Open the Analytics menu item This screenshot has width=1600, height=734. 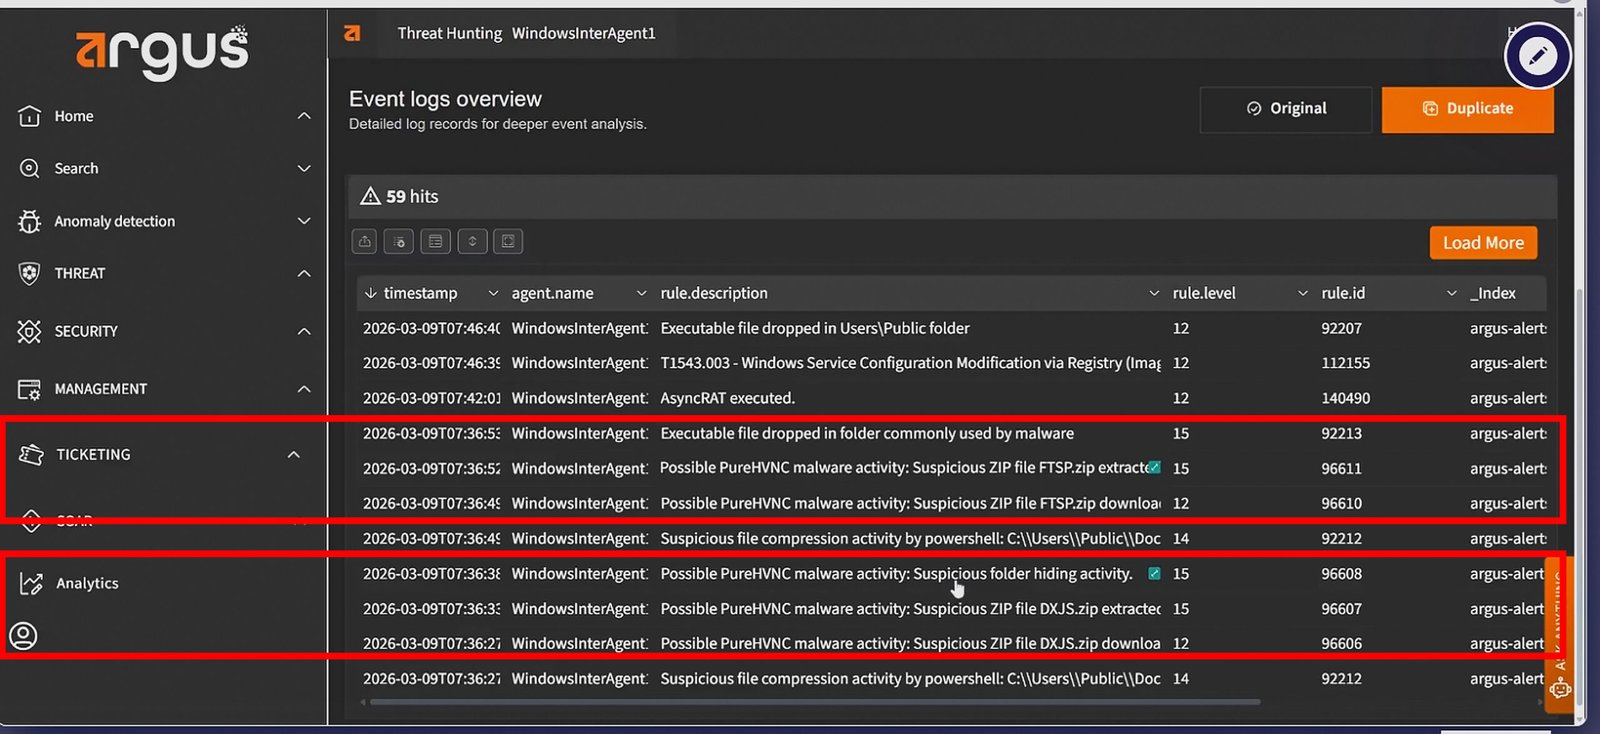[x=87, y=583]
